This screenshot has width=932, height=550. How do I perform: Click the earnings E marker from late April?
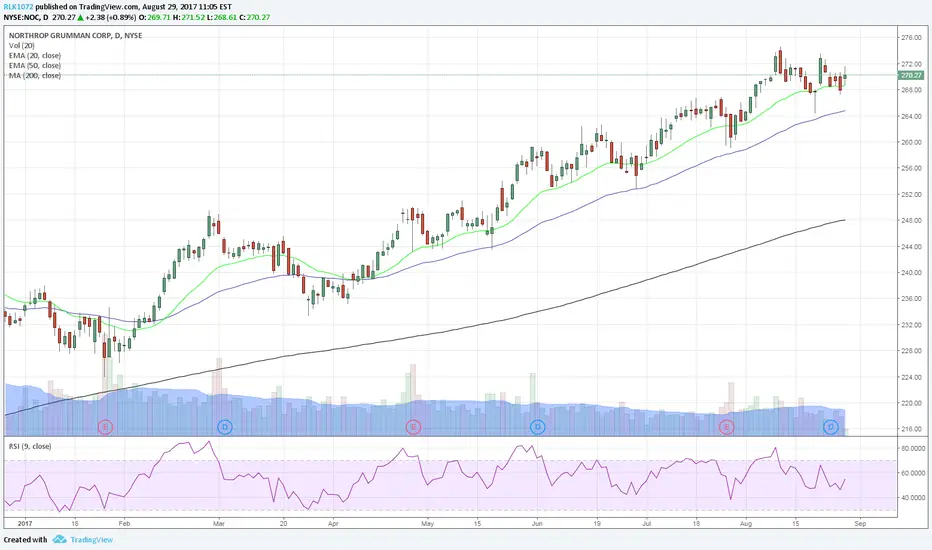point(413,426)
